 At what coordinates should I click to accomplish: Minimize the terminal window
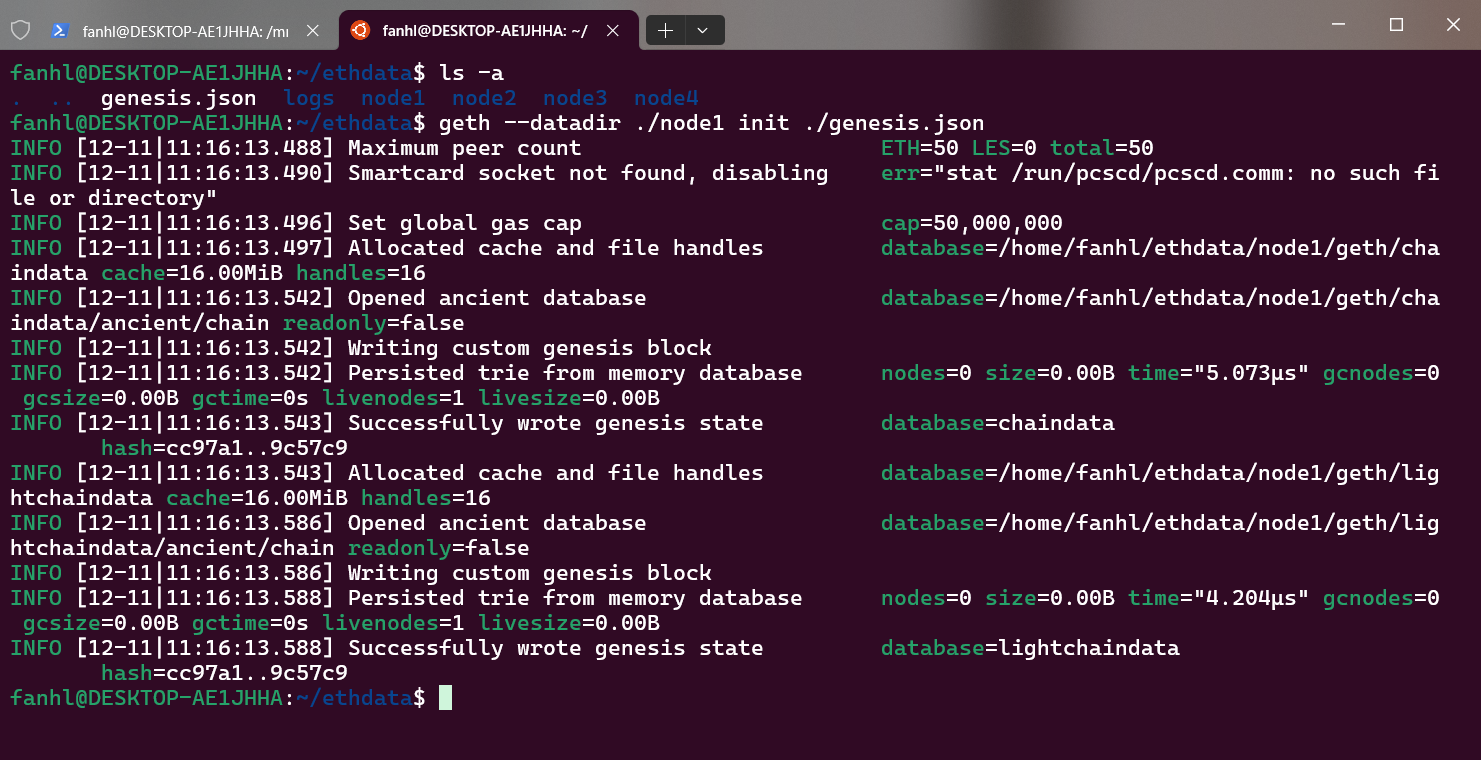[1340, 25]
